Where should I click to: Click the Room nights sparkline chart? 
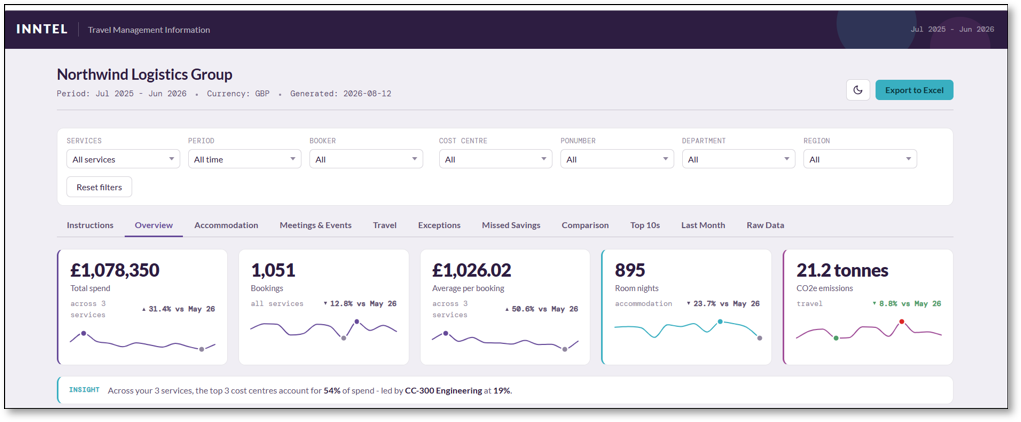click(687, 329)
